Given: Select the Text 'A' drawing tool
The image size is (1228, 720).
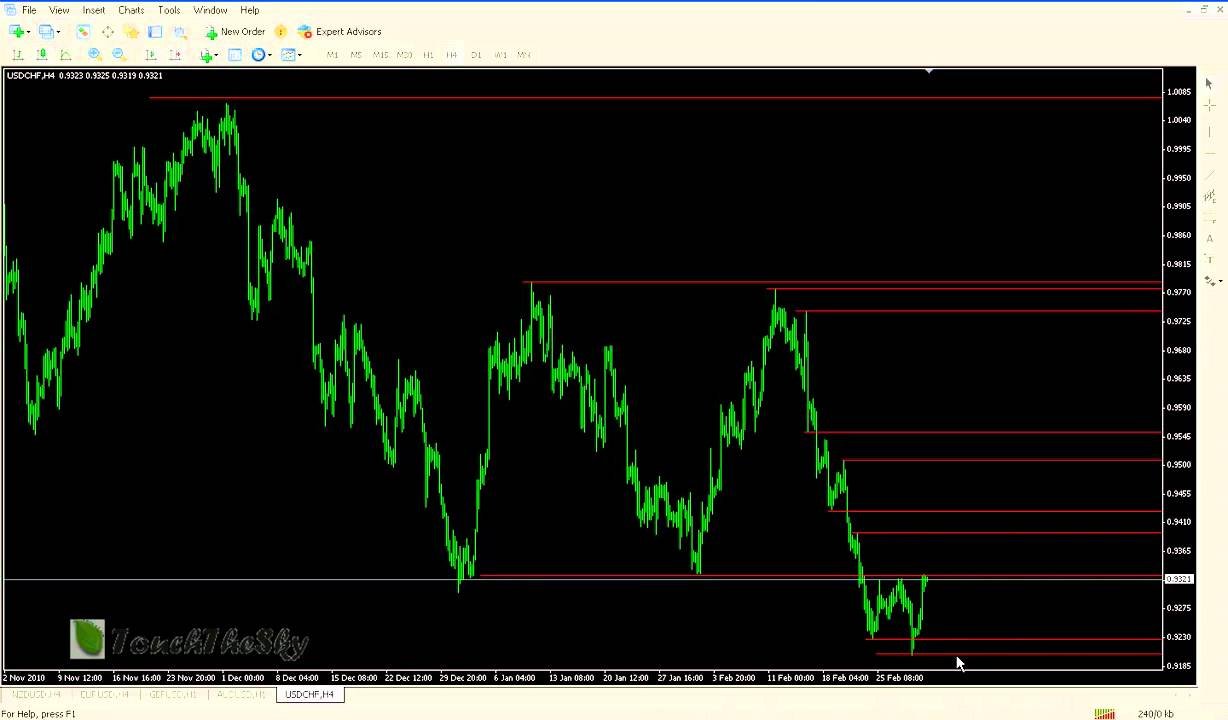Looking at the screenshot, I should [x=1209, y=239].
